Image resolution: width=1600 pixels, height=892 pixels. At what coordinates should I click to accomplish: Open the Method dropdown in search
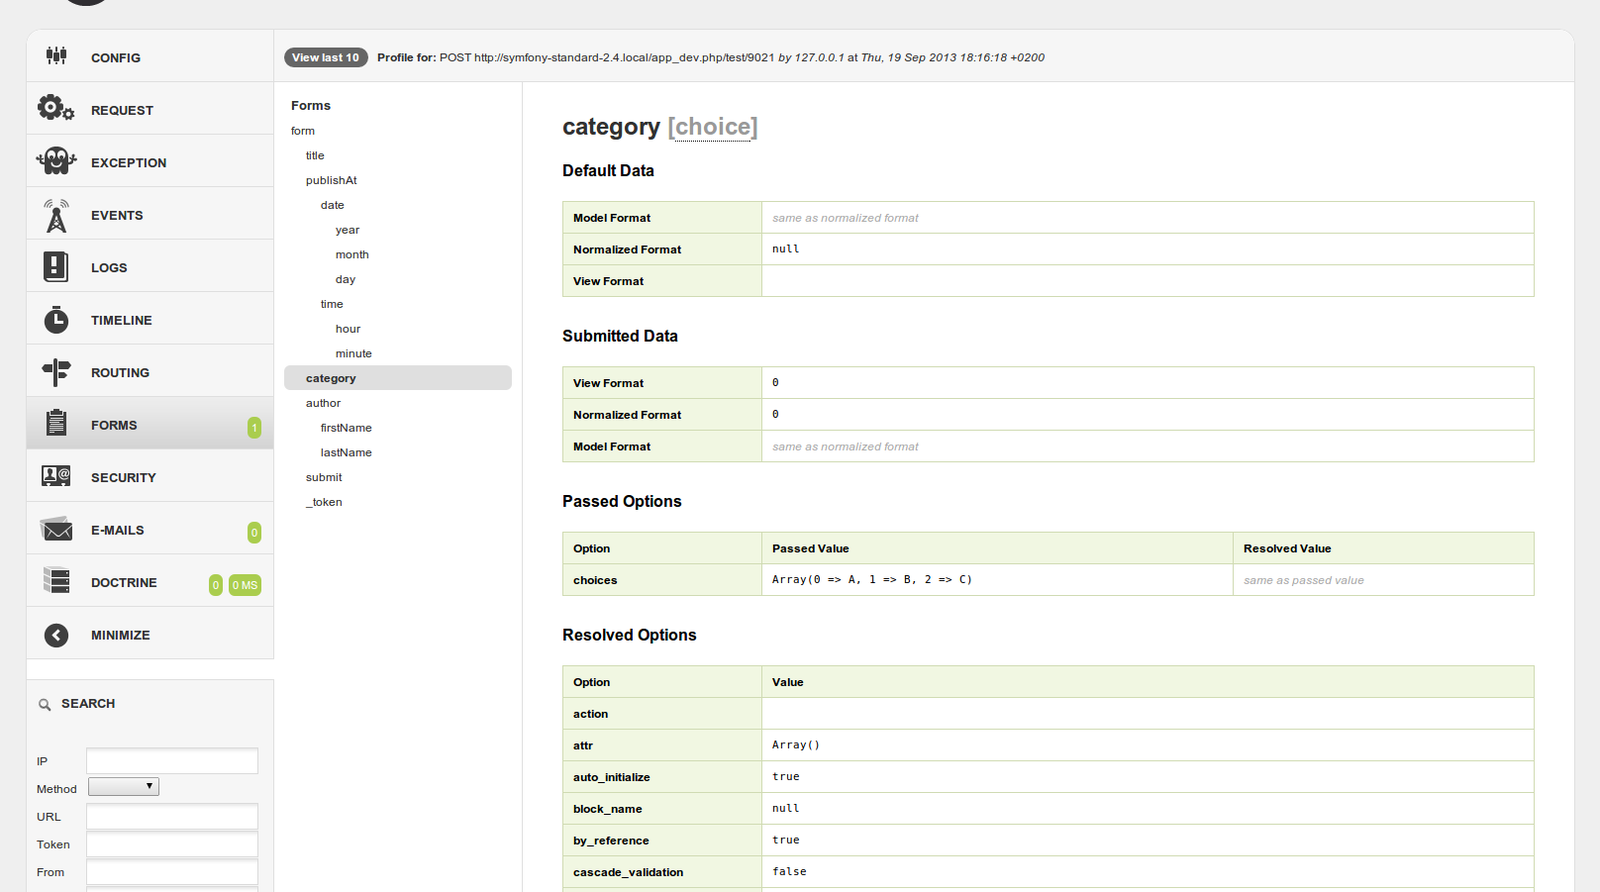coord(123,787)
